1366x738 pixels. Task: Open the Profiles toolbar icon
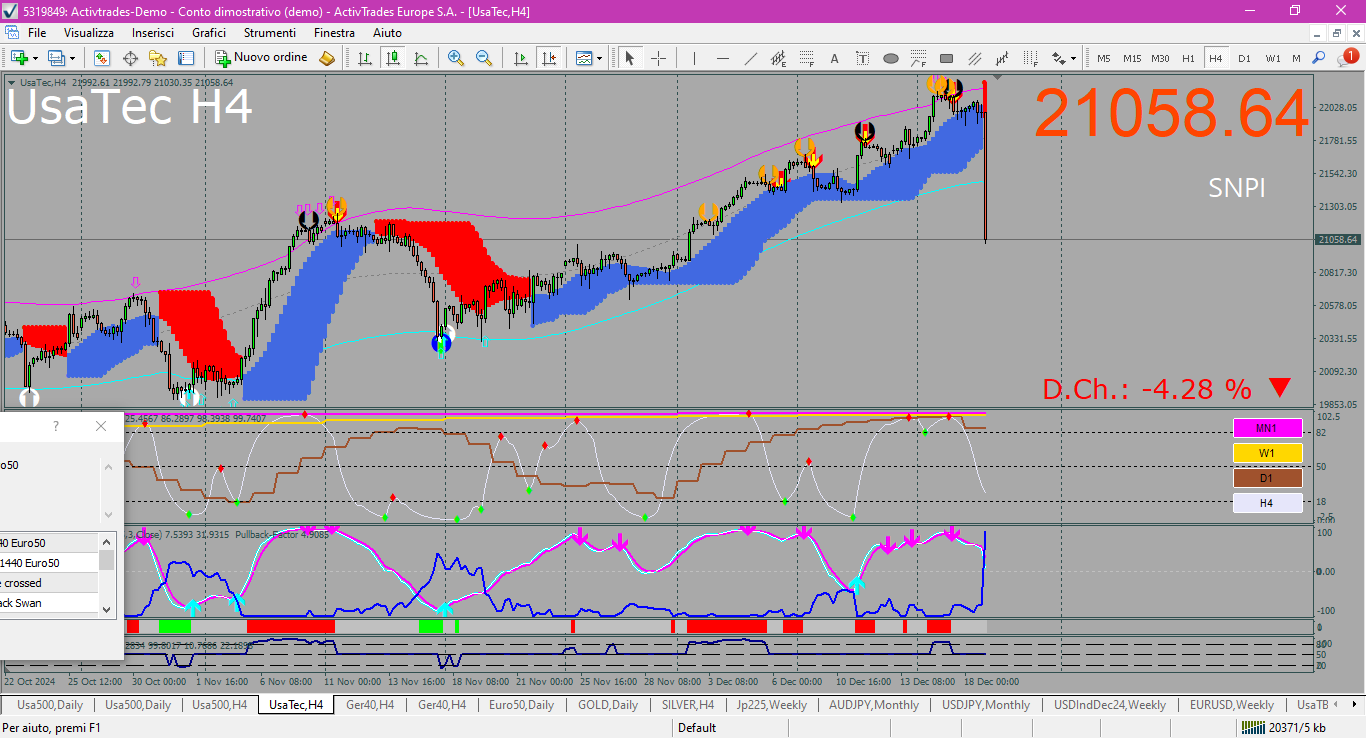pos(56,58)
